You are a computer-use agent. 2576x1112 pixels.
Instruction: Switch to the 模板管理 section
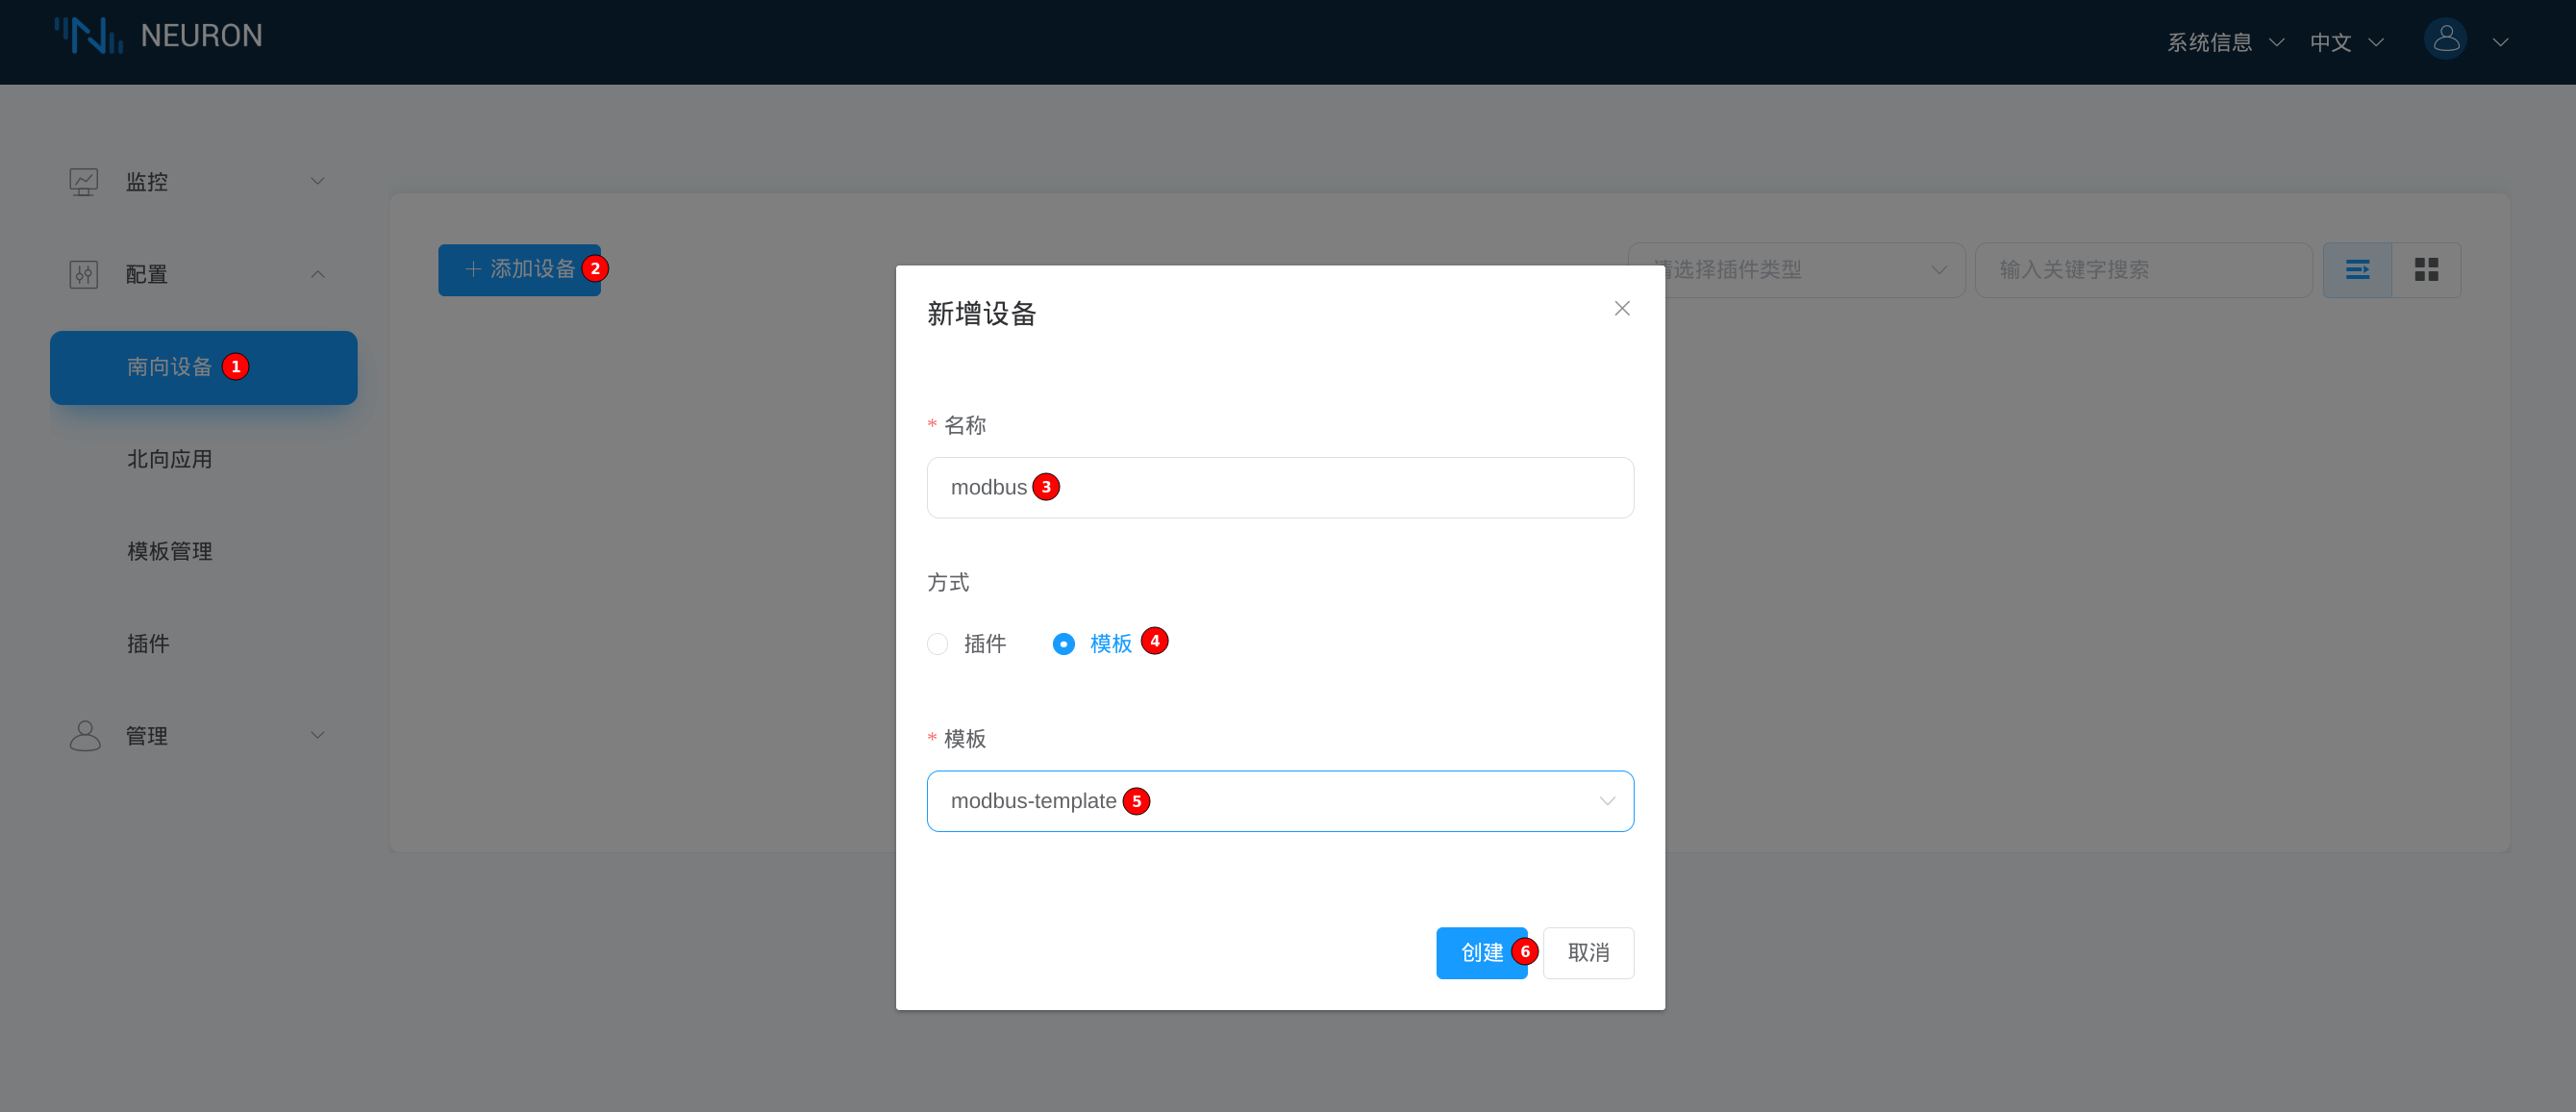[169, 551]
